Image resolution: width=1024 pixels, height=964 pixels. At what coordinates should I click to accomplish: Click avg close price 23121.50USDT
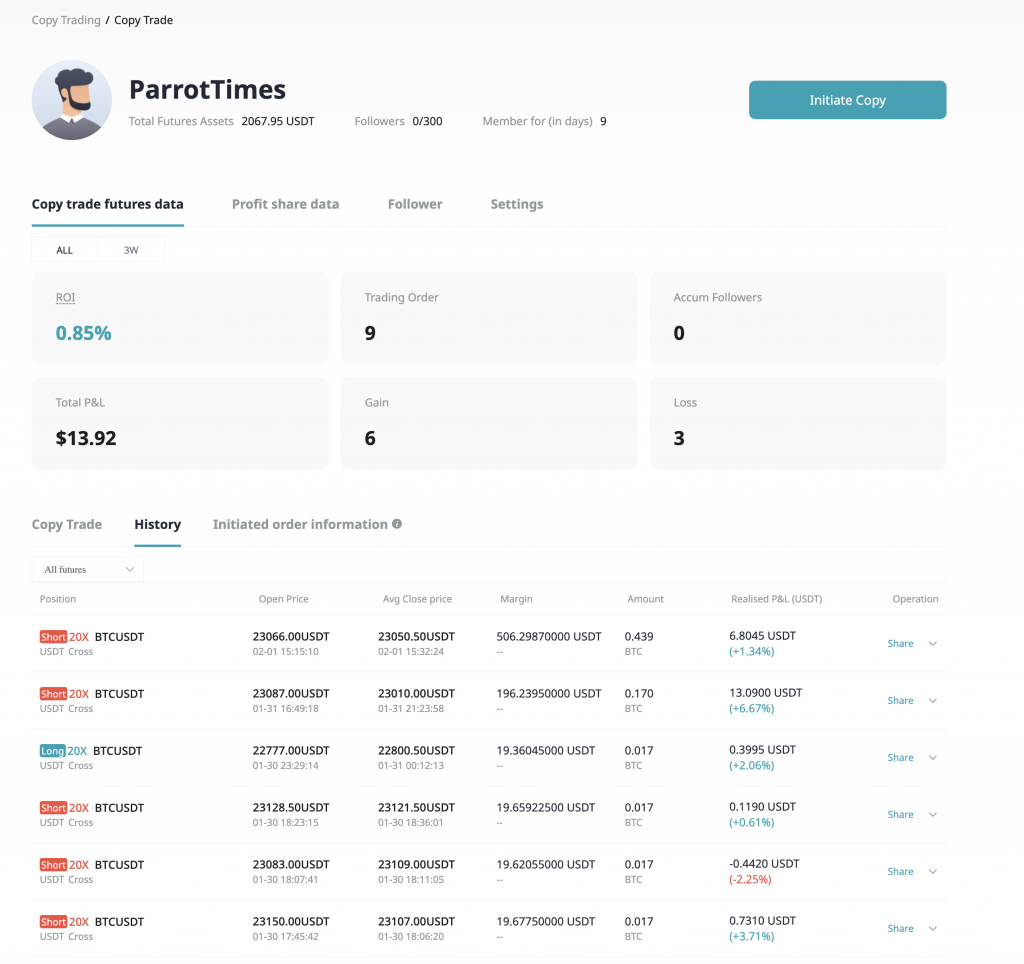click(x=417, y=808)
